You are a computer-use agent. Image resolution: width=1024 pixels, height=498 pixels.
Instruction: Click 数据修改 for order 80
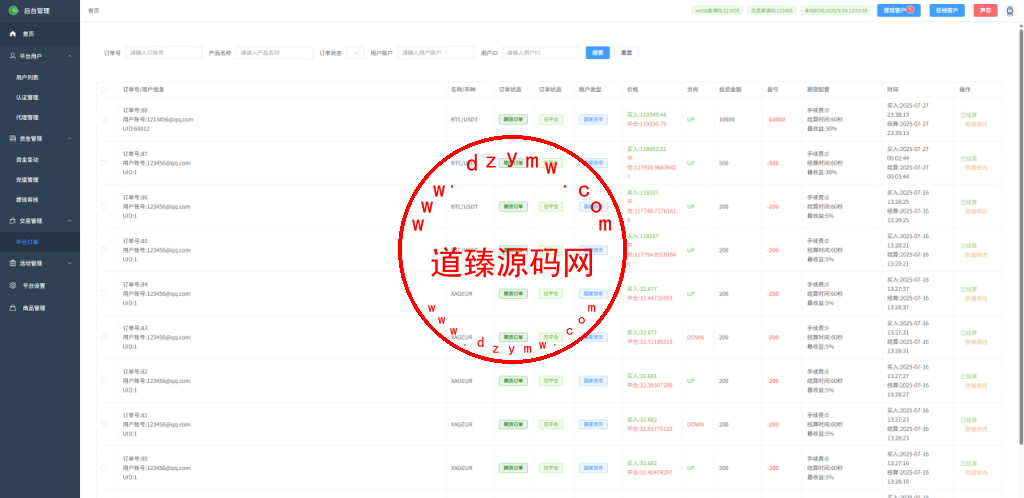pos(976,473)
